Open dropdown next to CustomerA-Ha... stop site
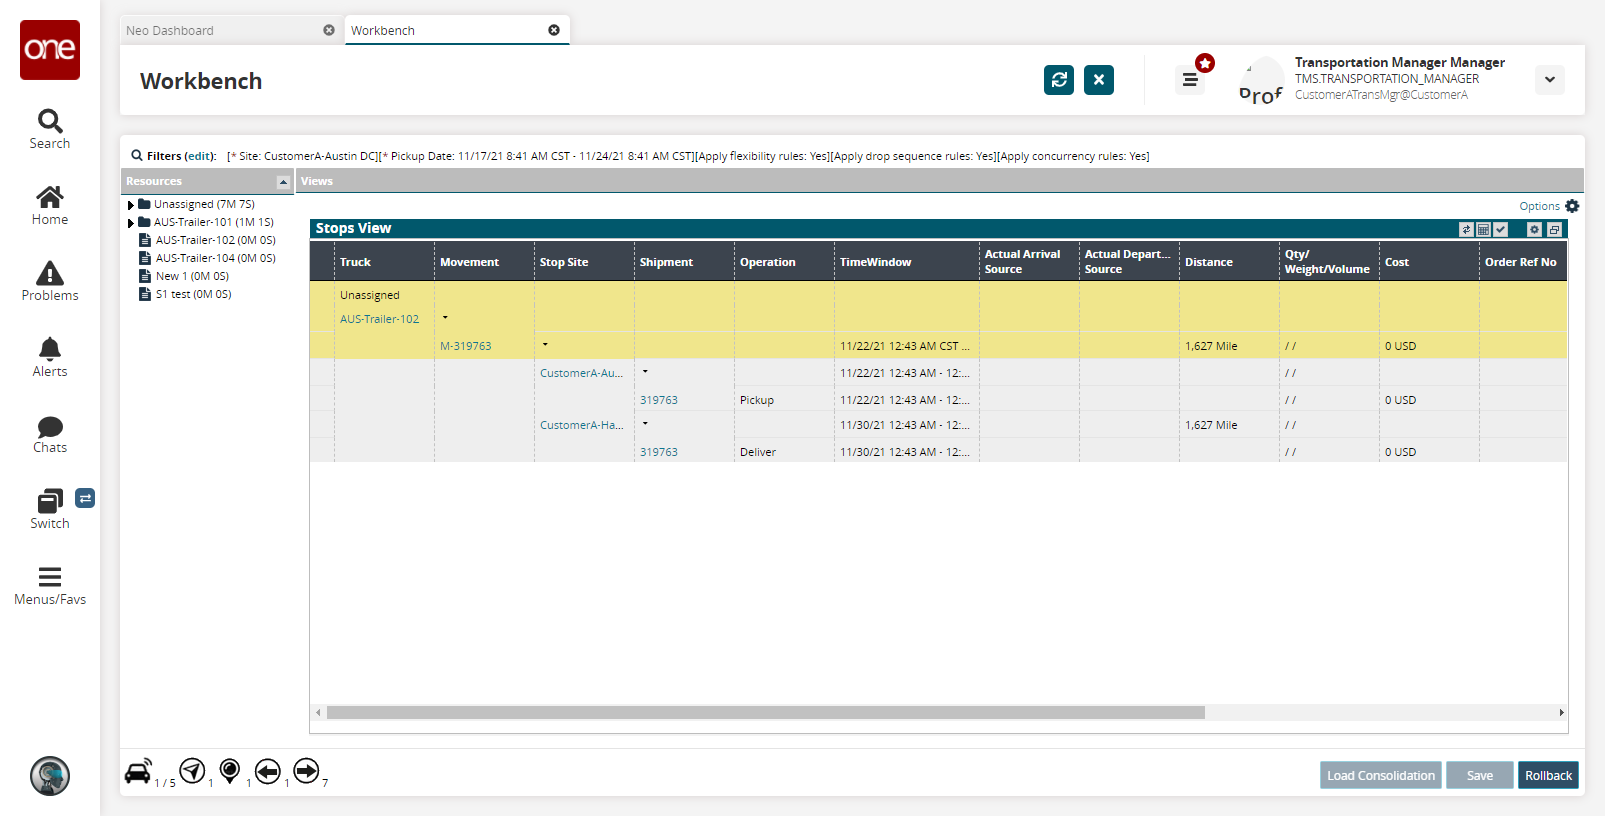The width and height of the screenshot is (1605, 816). click(645, 424)
